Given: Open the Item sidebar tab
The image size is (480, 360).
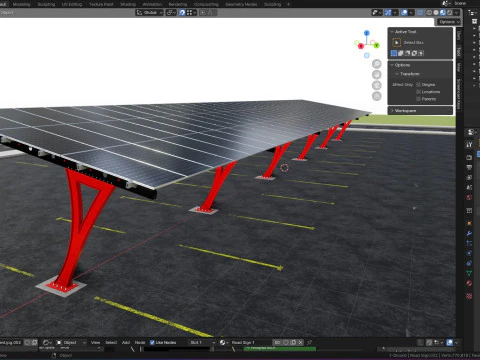Looking at the screenshot, I should (x=459, y=36).
